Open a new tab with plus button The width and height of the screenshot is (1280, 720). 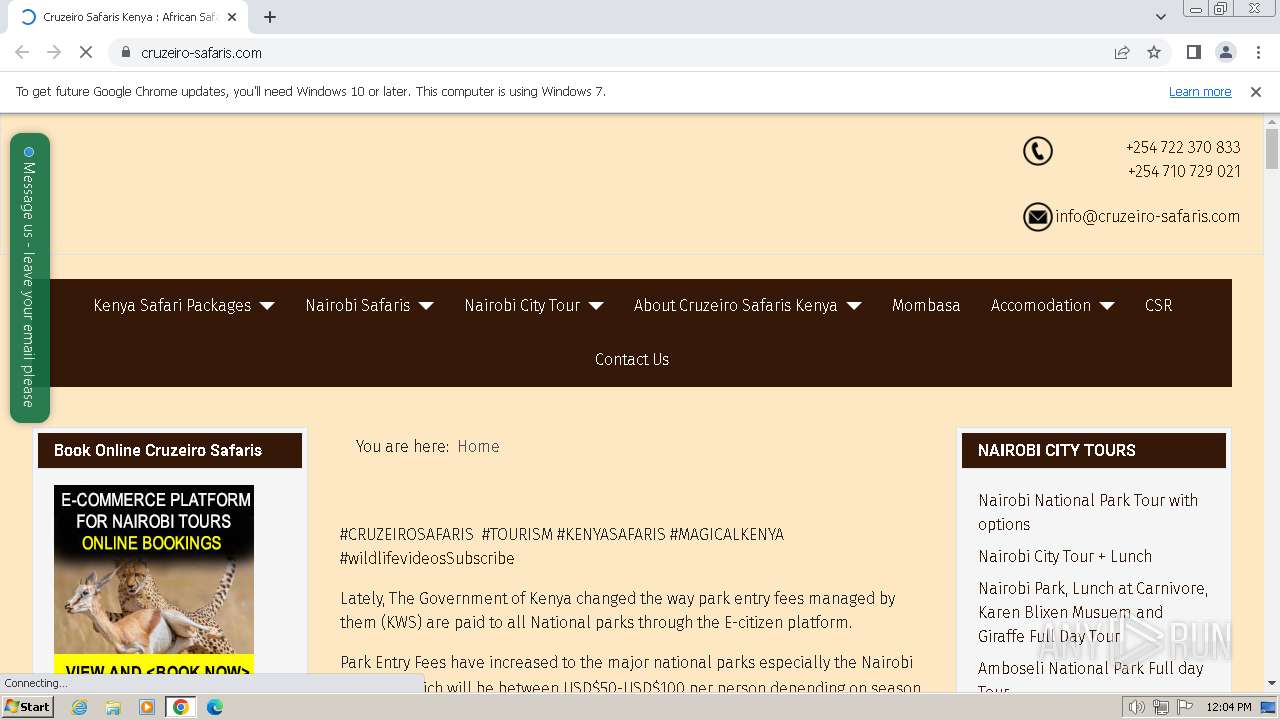[270, 17]
